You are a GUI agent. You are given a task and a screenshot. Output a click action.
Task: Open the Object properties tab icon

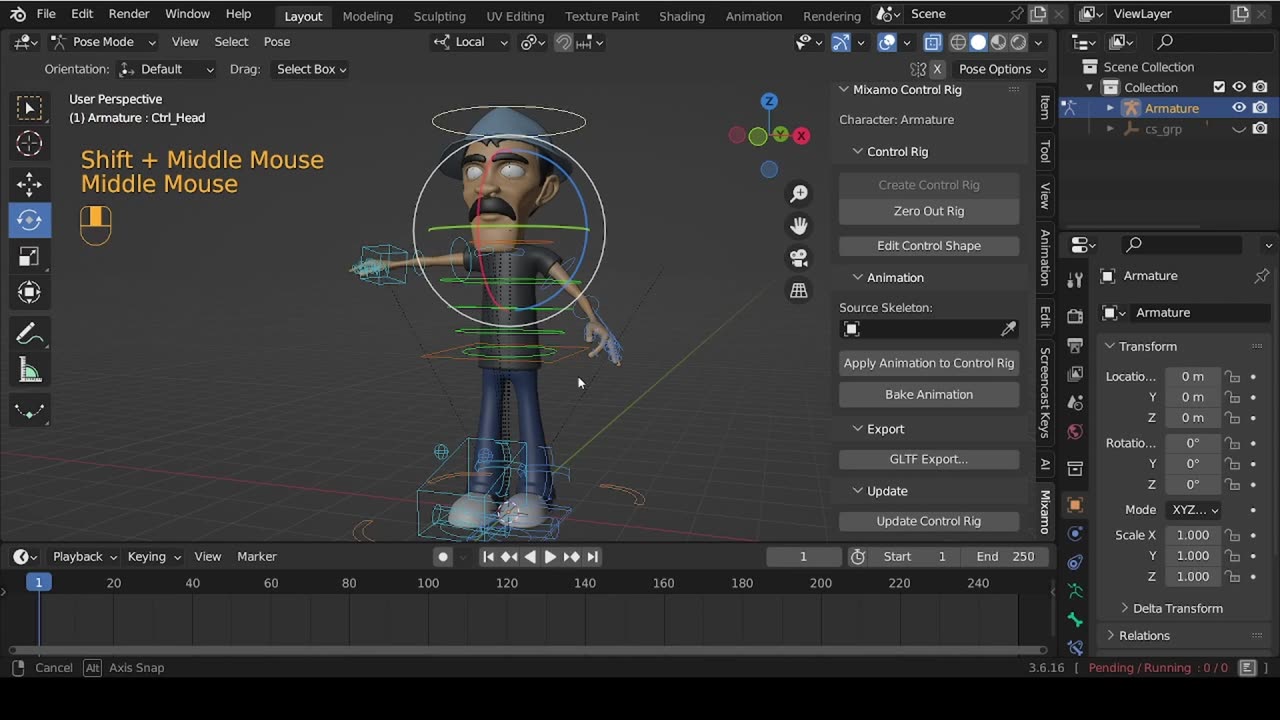click(x=1075, y=504)
